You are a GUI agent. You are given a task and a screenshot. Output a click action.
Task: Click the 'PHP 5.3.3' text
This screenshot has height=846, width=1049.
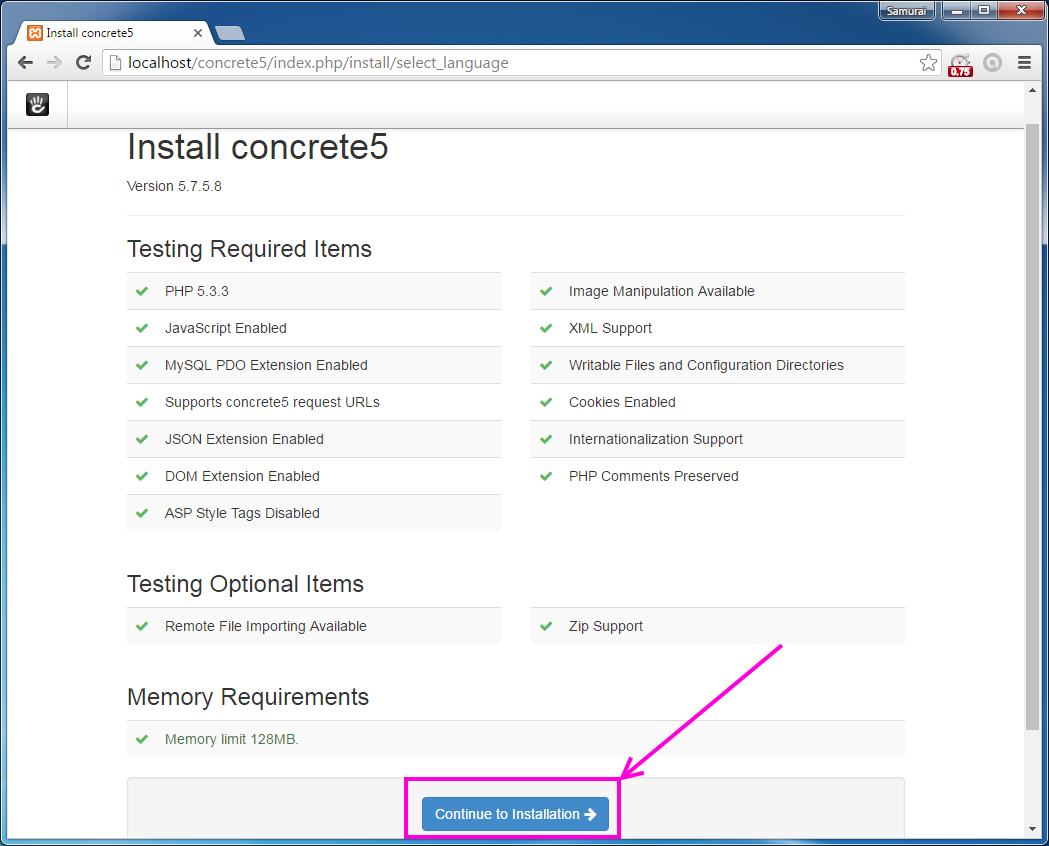(x=197, y=291)
